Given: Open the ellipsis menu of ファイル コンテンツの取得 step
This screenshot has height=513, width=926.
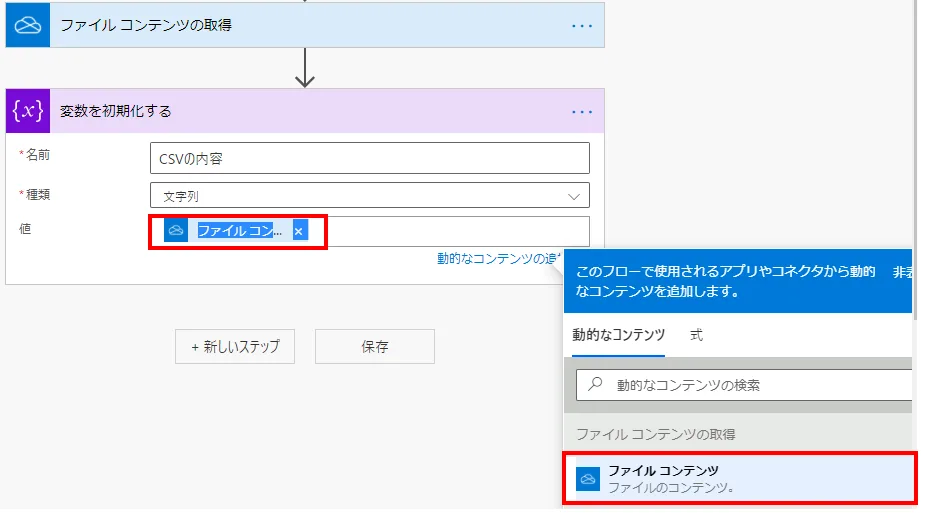Looking at the screenshot, I should pyautogui.click(x=582, y=26).
